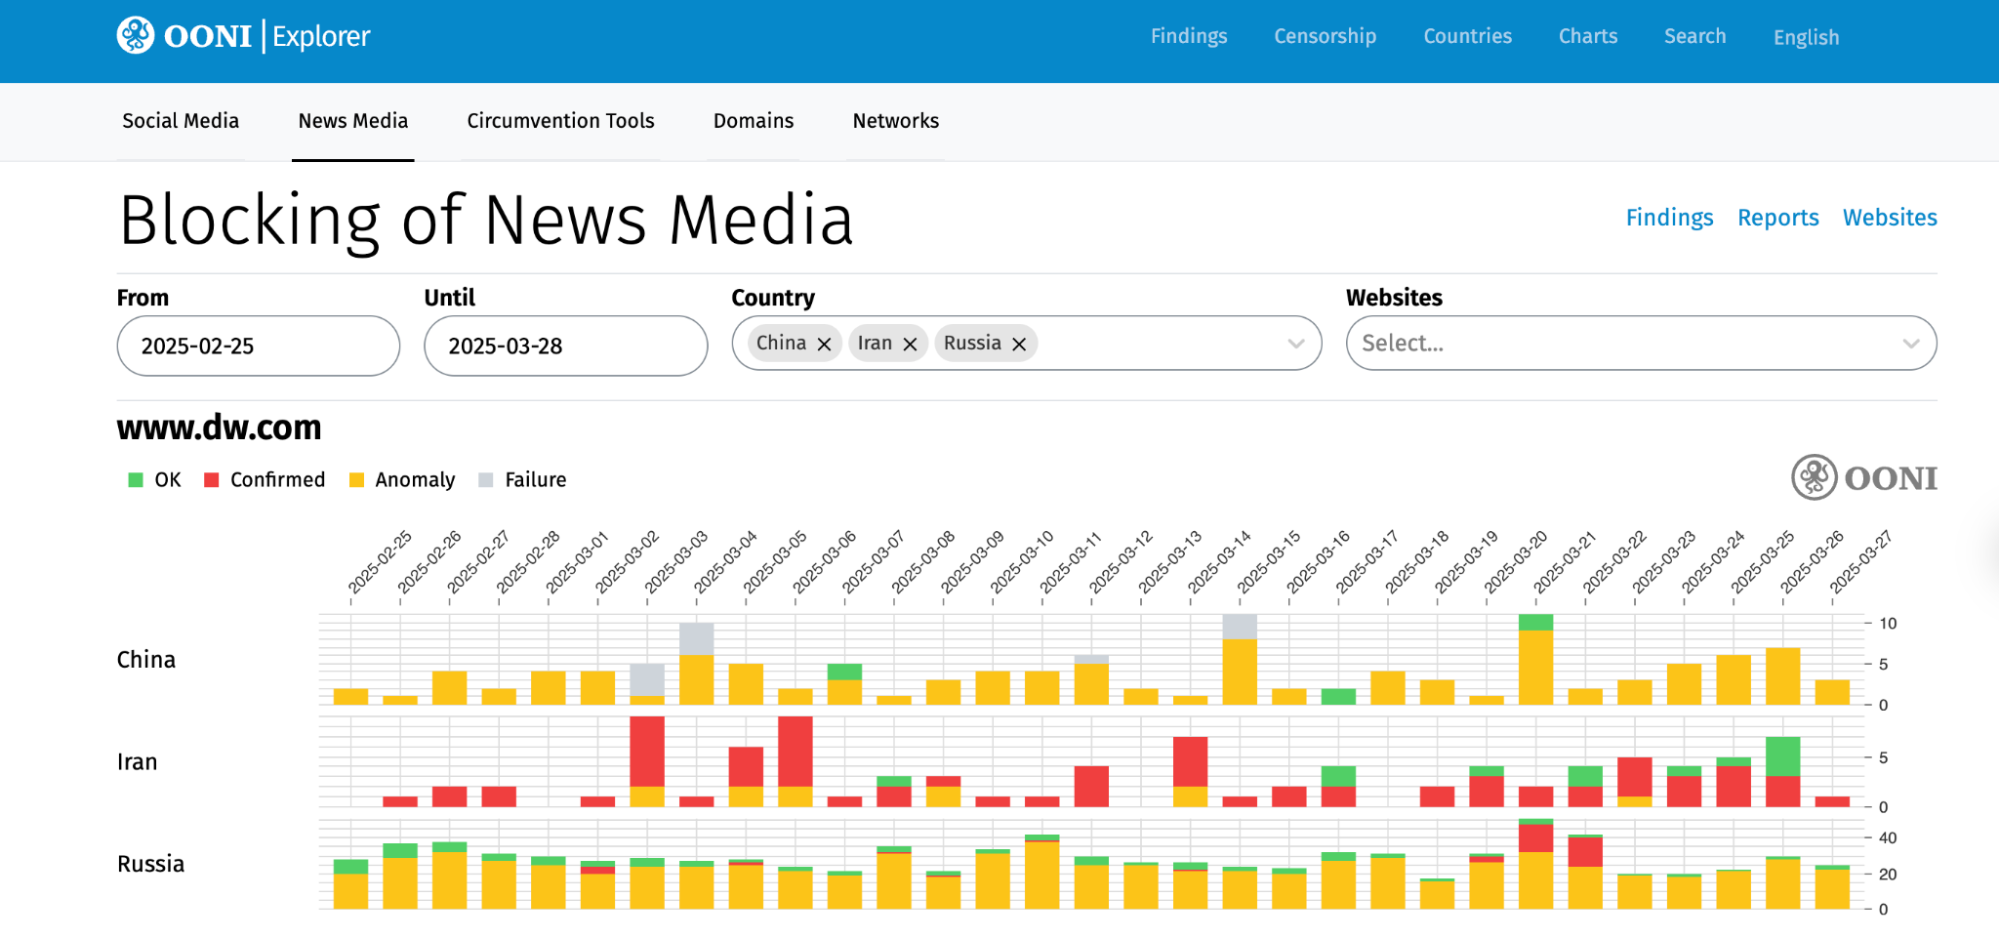This screenshot has width=1999, height=933.
Task: Remove Russia from the country filter
Action: [1019, 344]
